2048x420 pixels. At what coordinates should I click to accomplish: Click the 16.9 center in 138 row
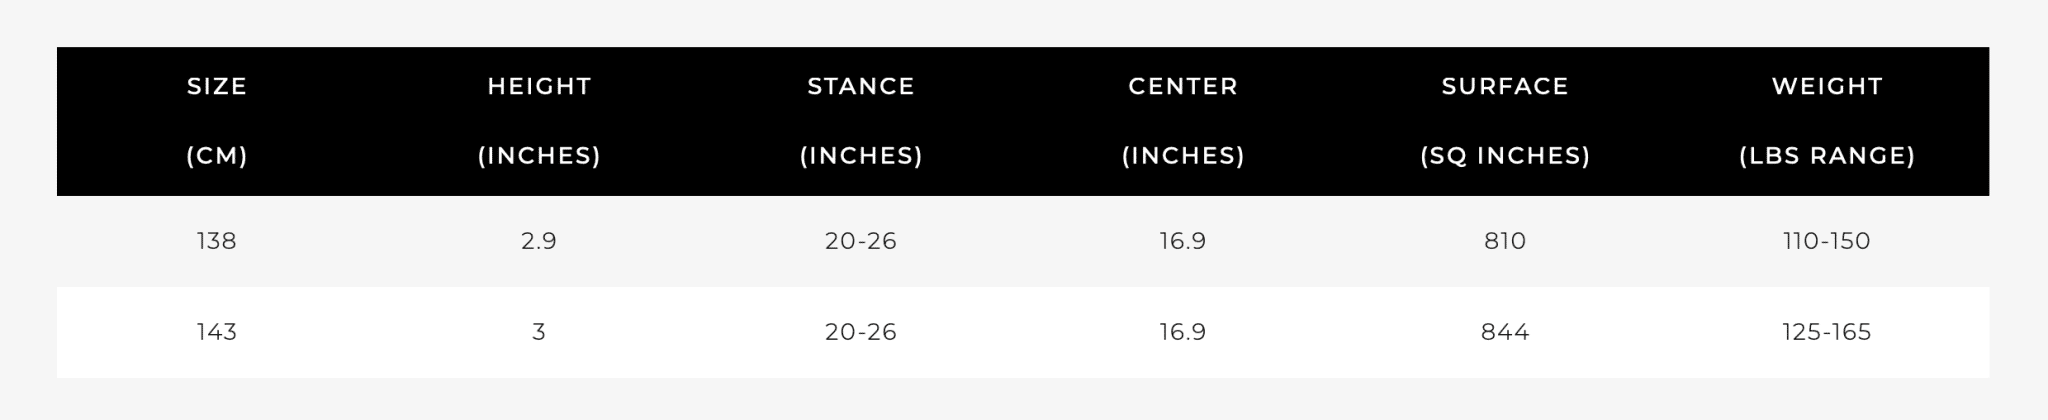(1183, 241)
